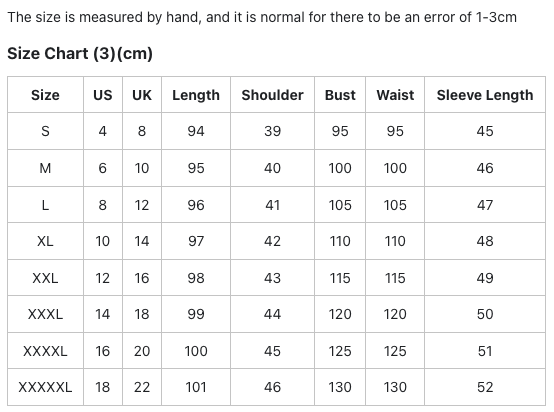This screenshot has height=412, width=554.
Task: Select the Bust column header
Action: [x=340, y=95]
